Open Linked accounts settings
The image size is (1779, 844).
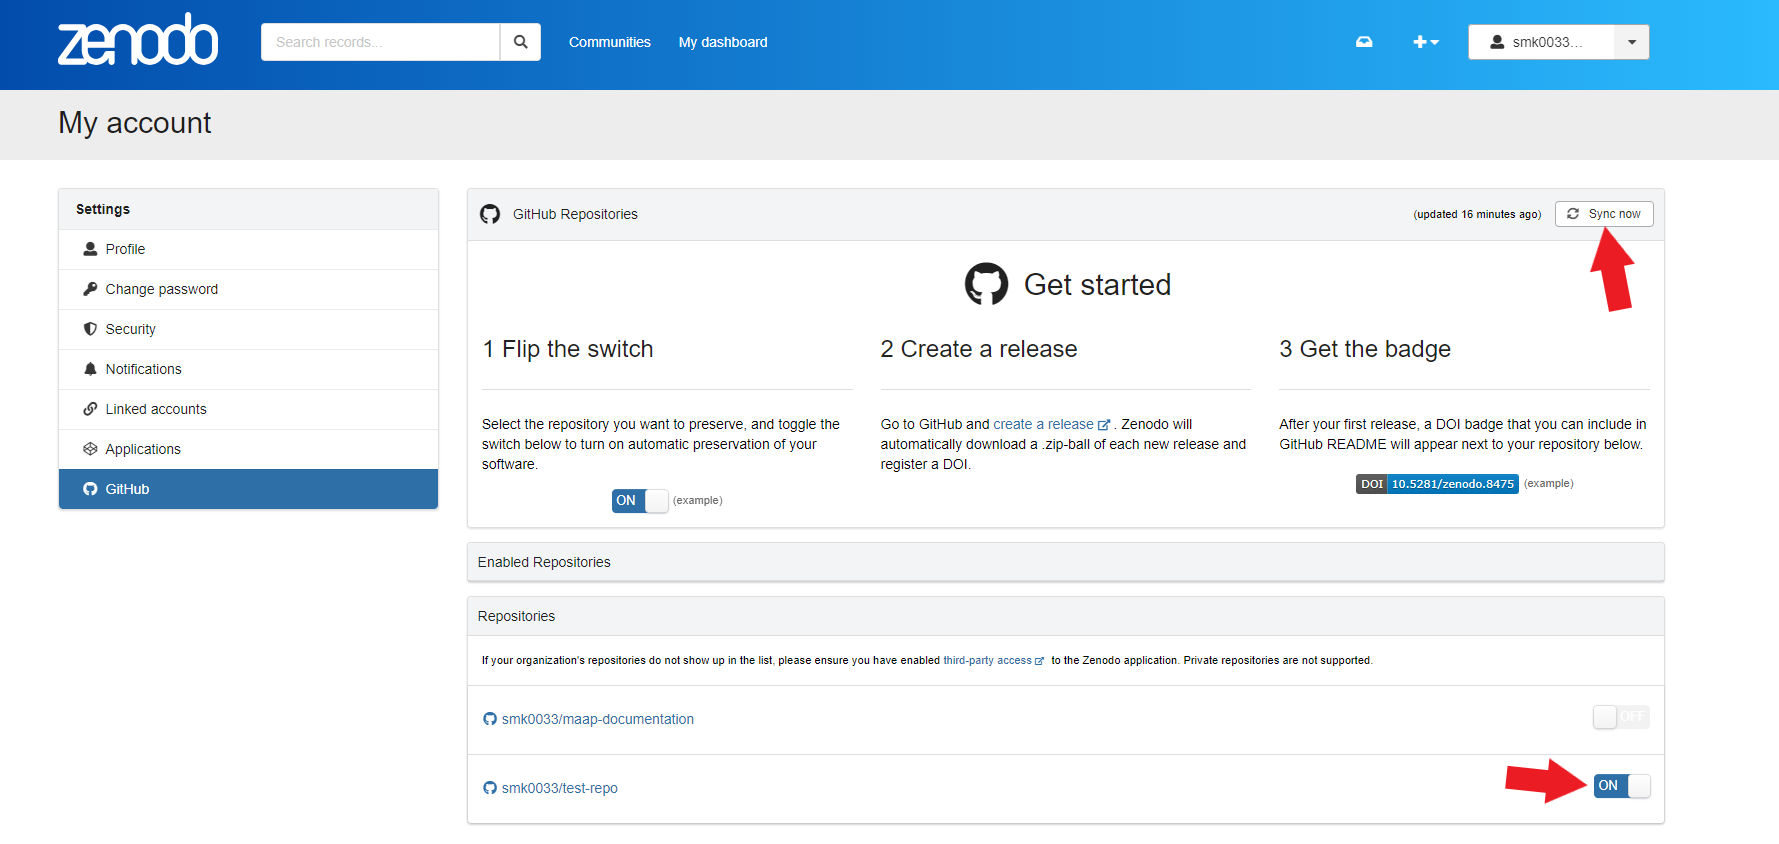[x=248, y=409]
